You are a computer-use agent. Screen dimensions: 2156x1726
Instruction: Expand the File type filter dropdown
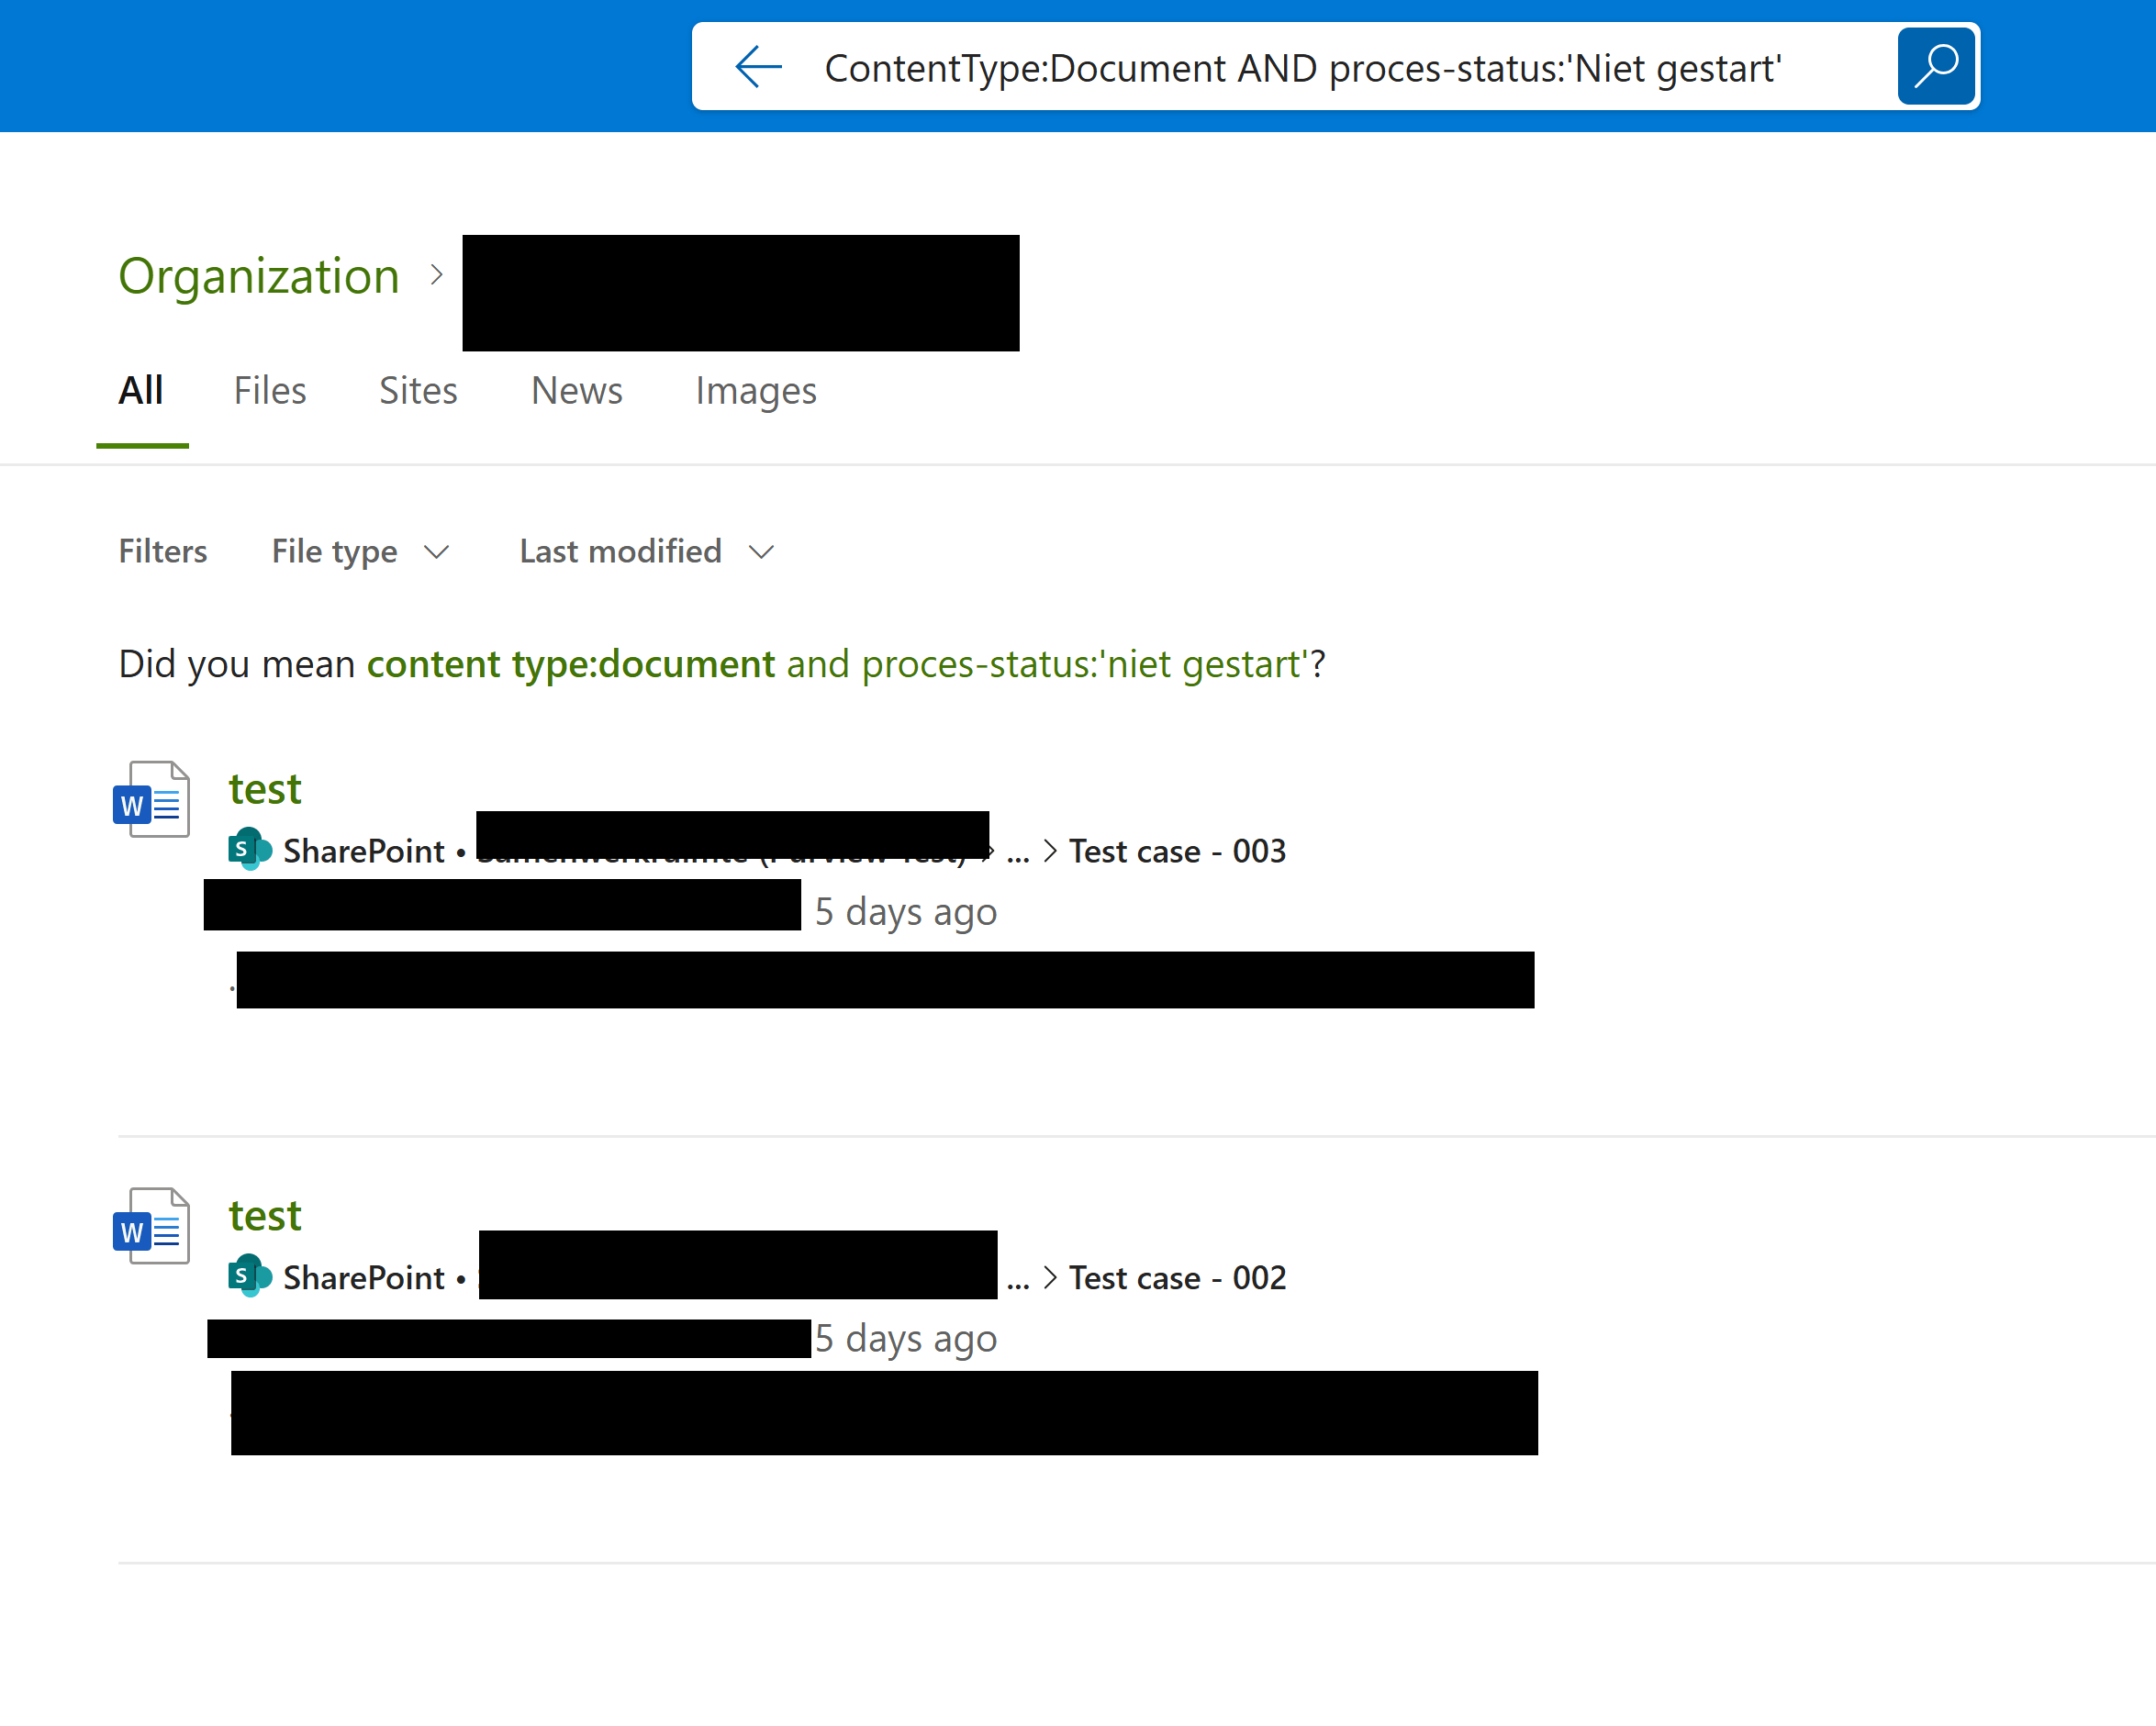(360, 552)
